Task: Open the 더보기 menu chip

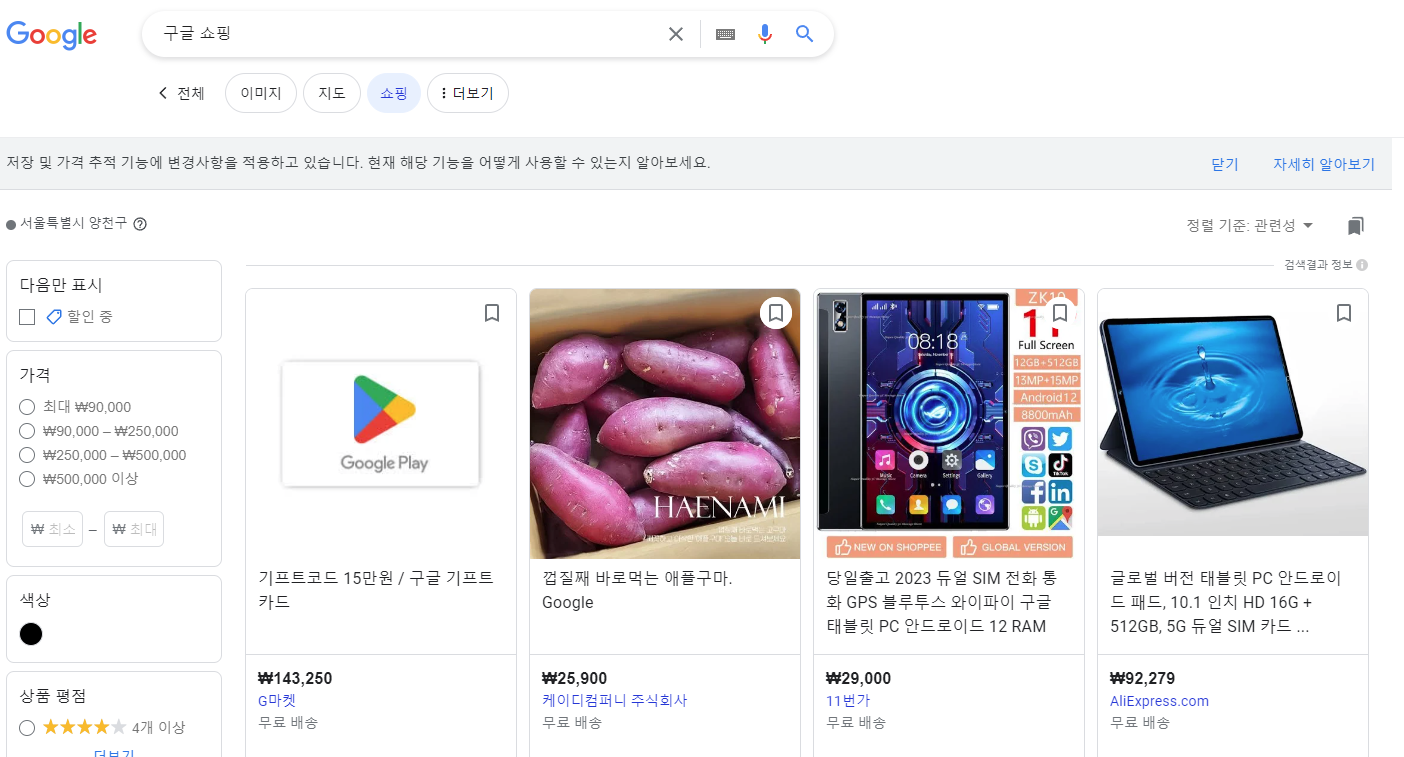Action: (468, 93)
